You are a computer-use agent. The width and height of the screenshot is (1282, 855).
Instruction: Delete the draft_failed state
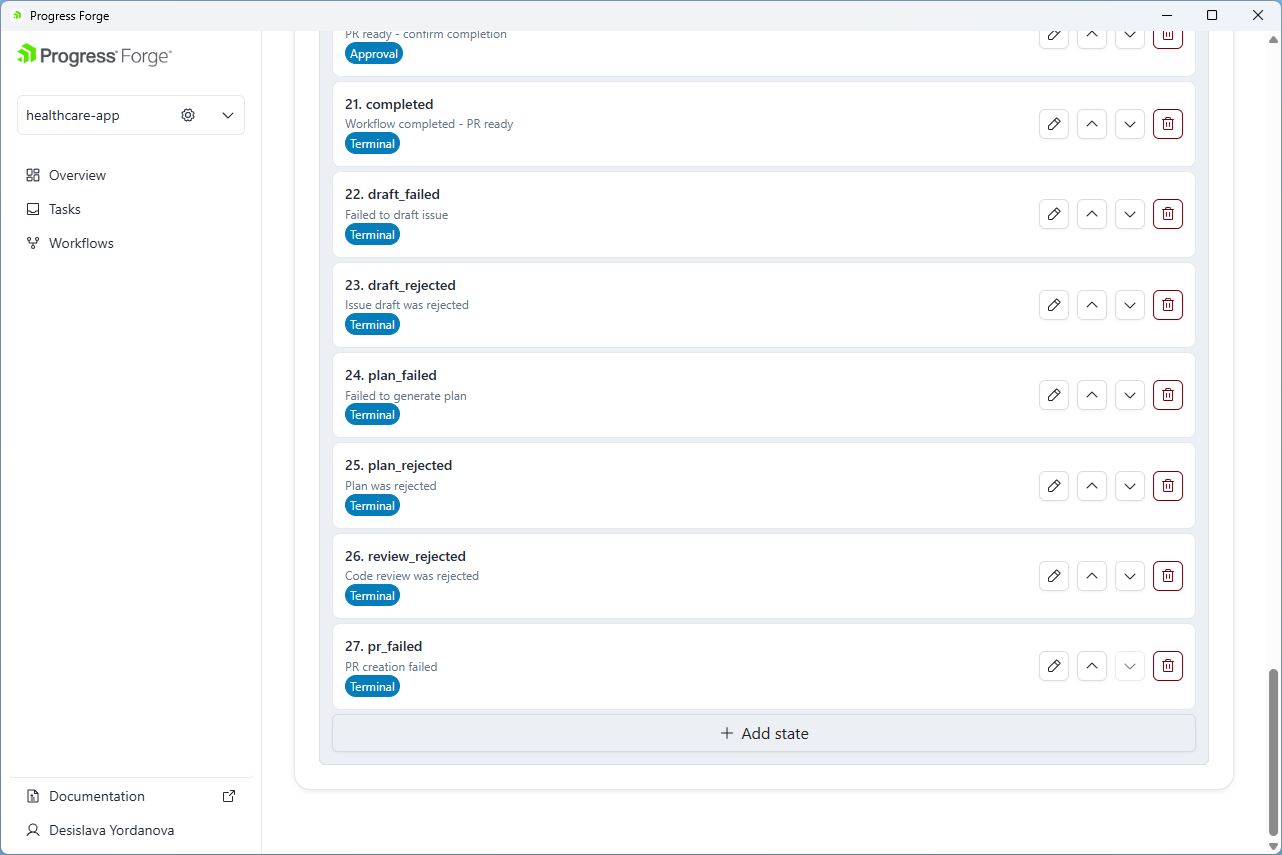(x=1168, y=214)
